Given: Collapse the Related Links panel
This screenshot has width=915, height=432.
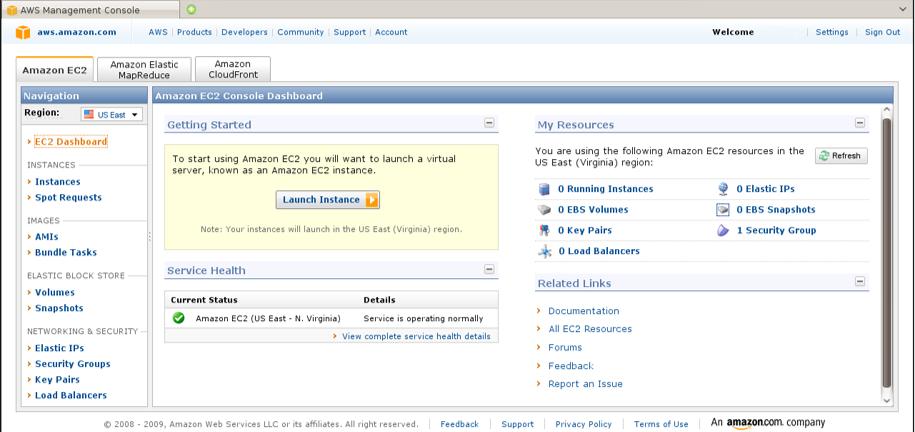Looking at the screenshot, I should coord(860,281).
